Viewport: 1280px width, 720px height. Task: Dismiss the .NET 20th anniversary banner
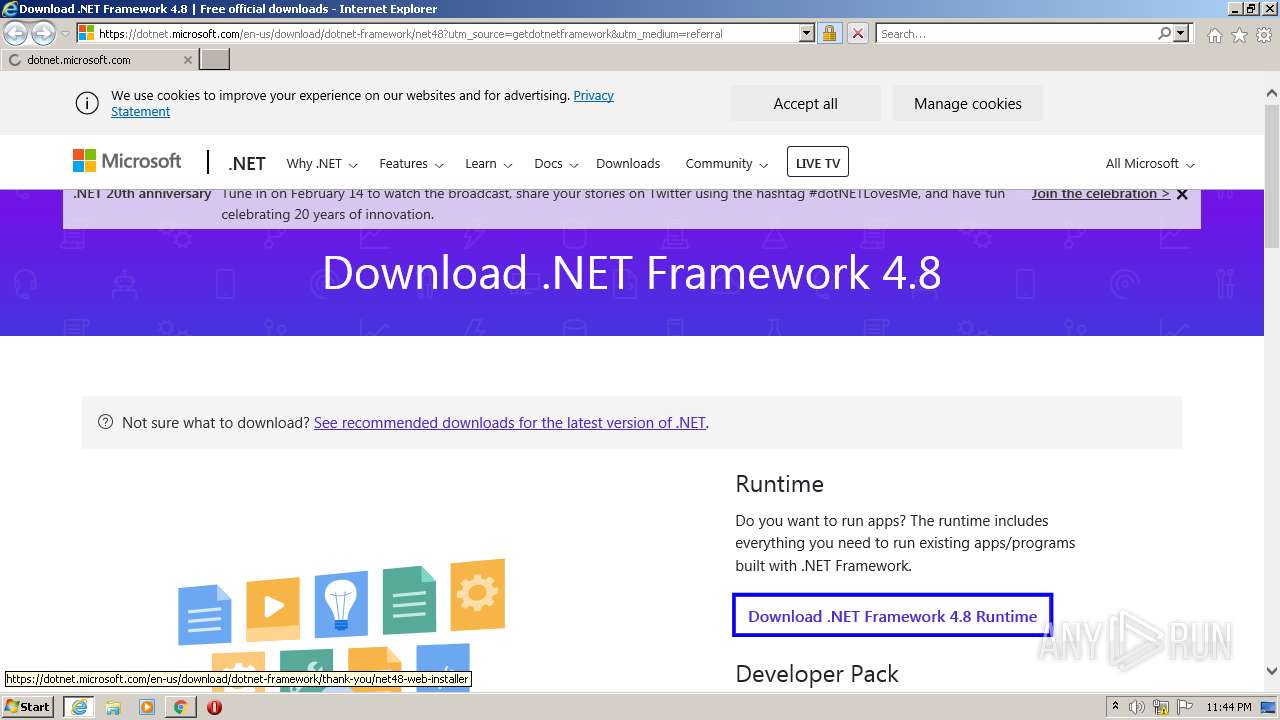click(x=1182, y=194)
